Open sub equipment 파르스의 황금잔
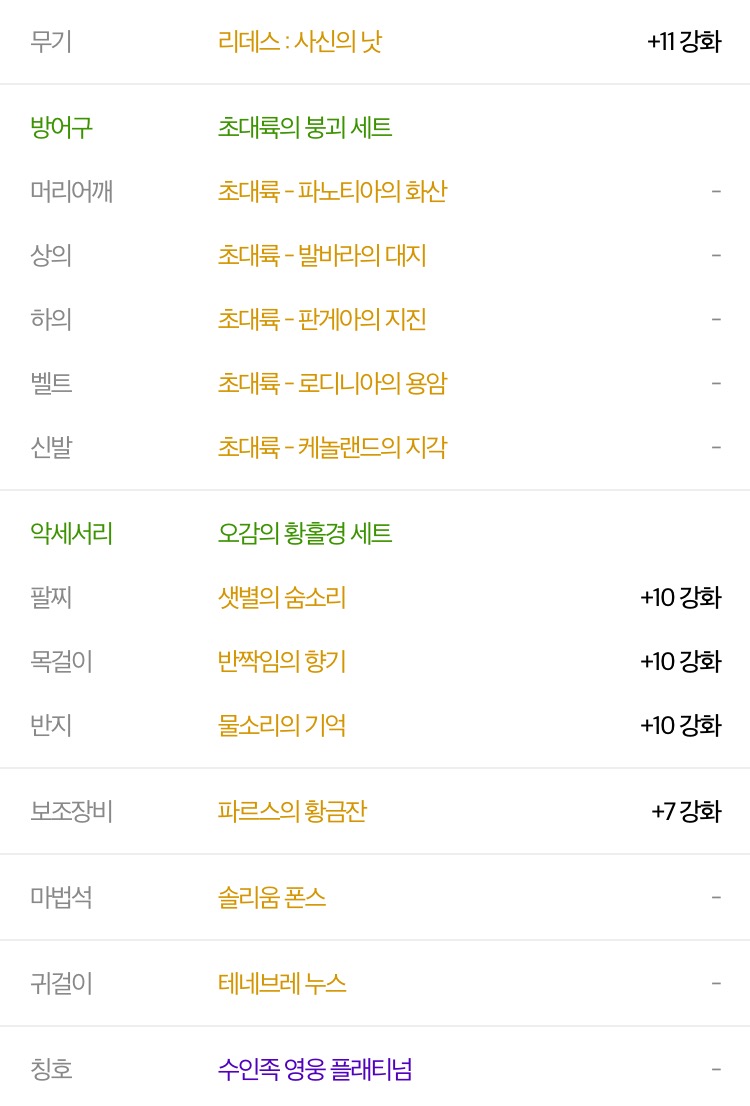This screenshot has height=1106, width=750. (x=292, y=811)
